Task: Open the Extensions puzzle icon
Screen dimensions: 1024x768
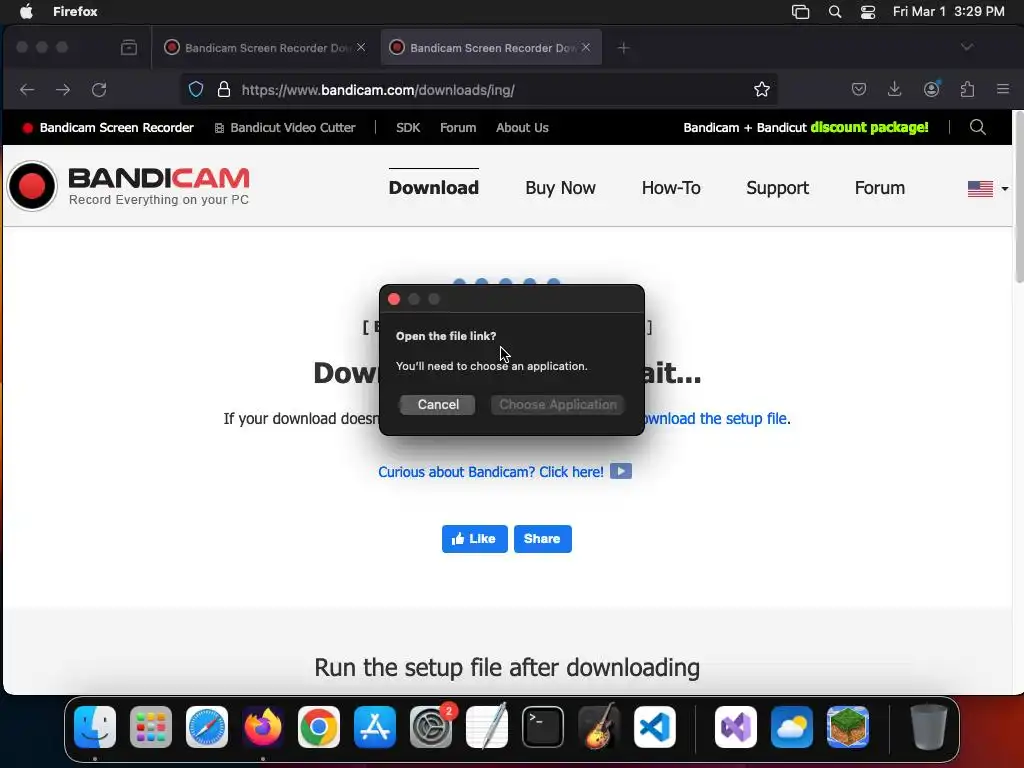Action: click(967, 89)
